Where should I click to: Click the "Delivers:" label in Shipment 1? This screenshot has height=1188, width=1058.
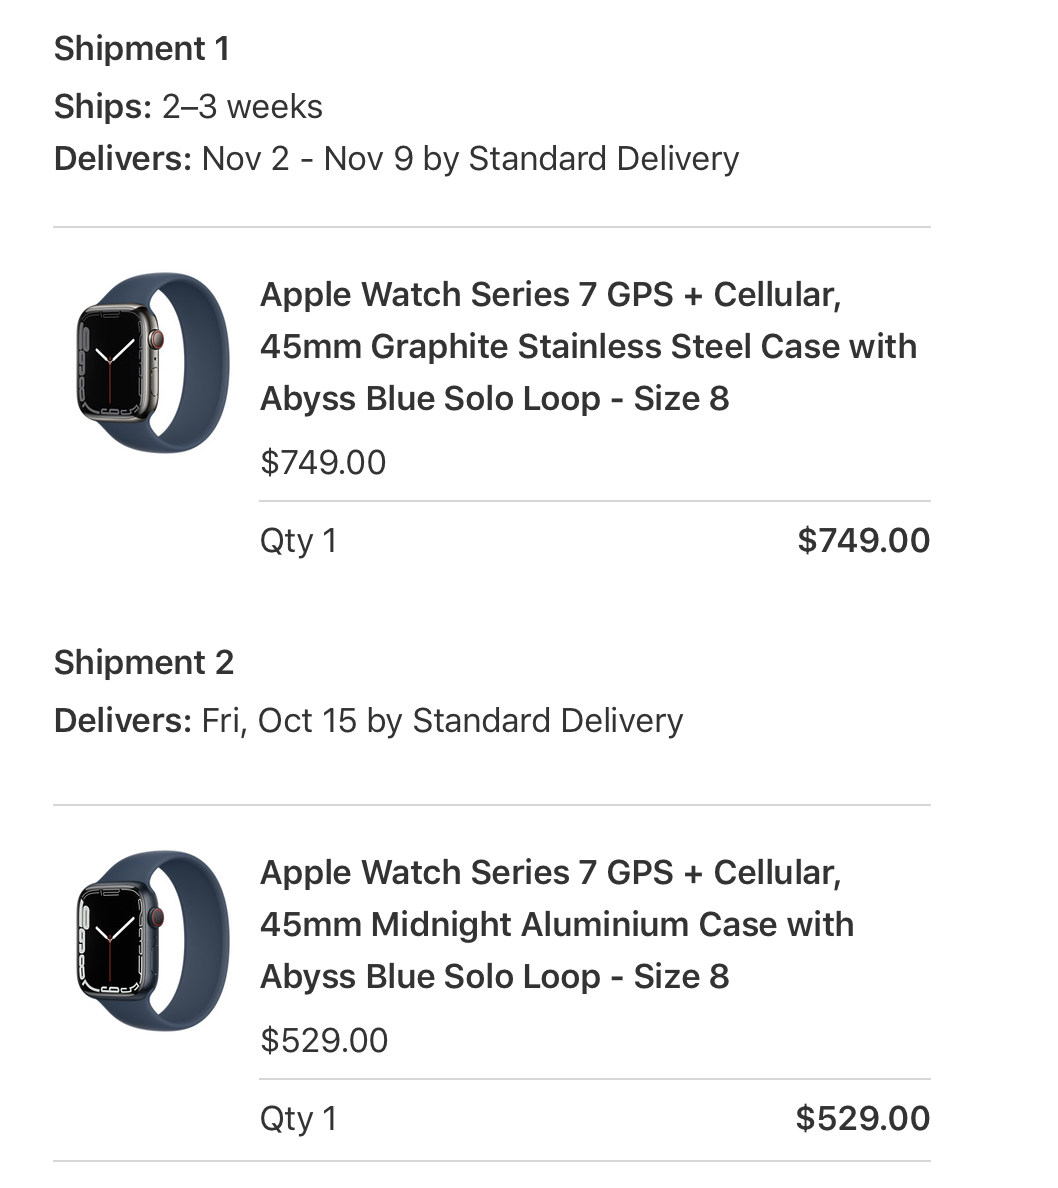click(x=122, y=159)
